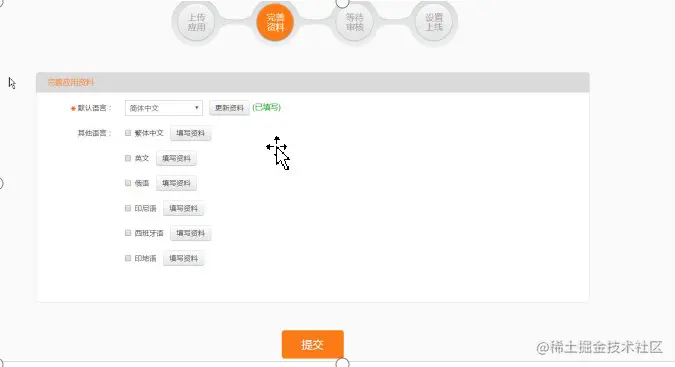
Task: Click the 默认语言 field label
Action: pos(94,108)
